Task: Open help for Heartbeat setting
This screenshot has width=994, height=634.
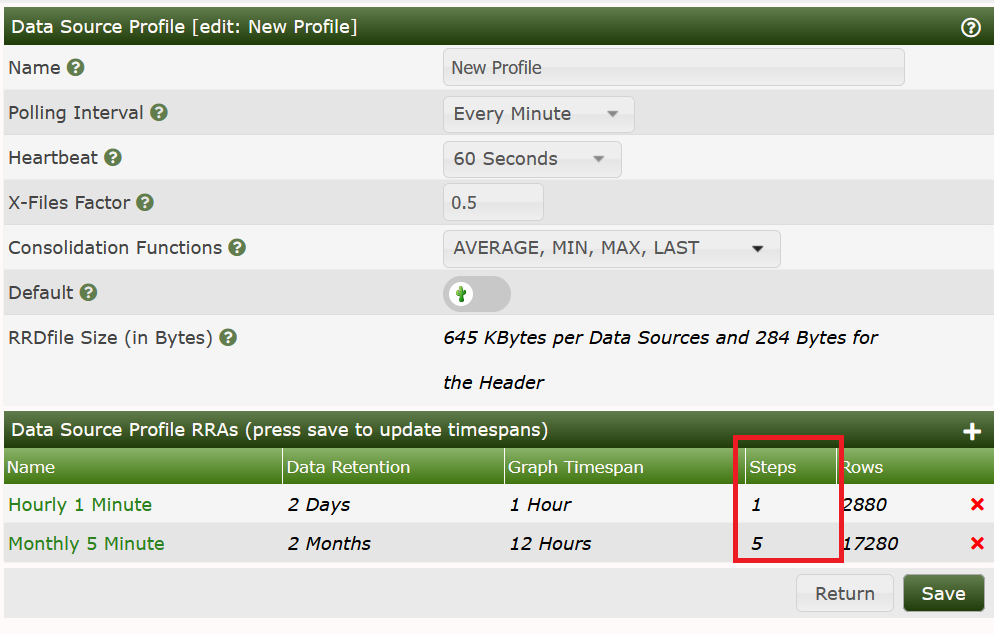Action: [x=111, y=158]
